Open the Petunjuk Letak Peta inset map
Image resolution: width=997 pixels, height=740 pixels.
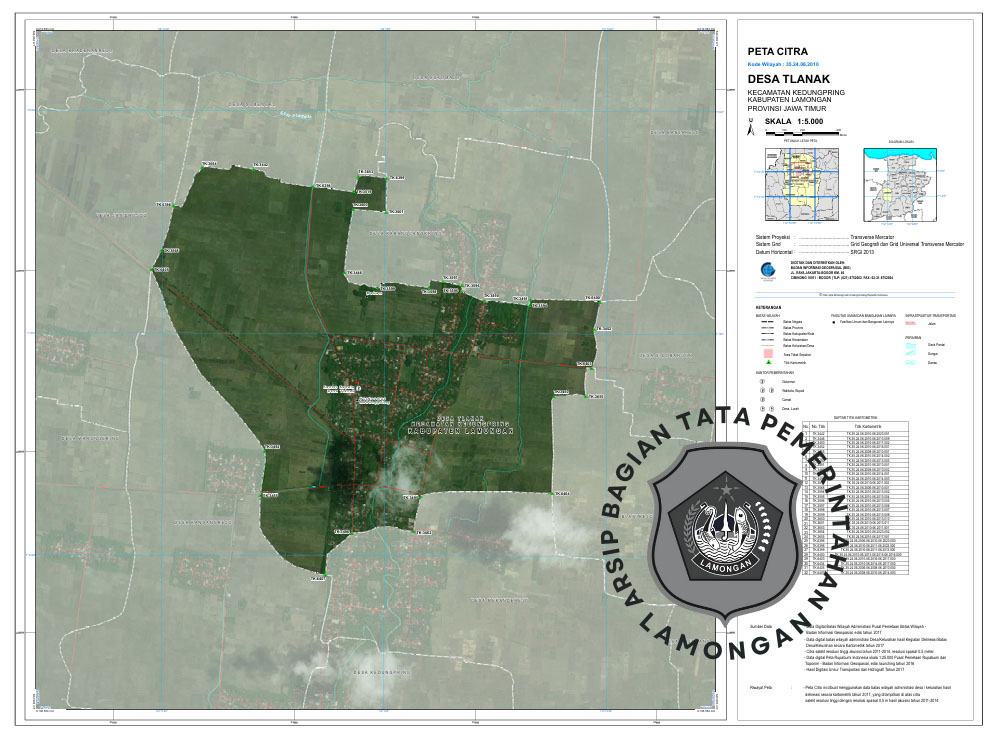point(801,185)
